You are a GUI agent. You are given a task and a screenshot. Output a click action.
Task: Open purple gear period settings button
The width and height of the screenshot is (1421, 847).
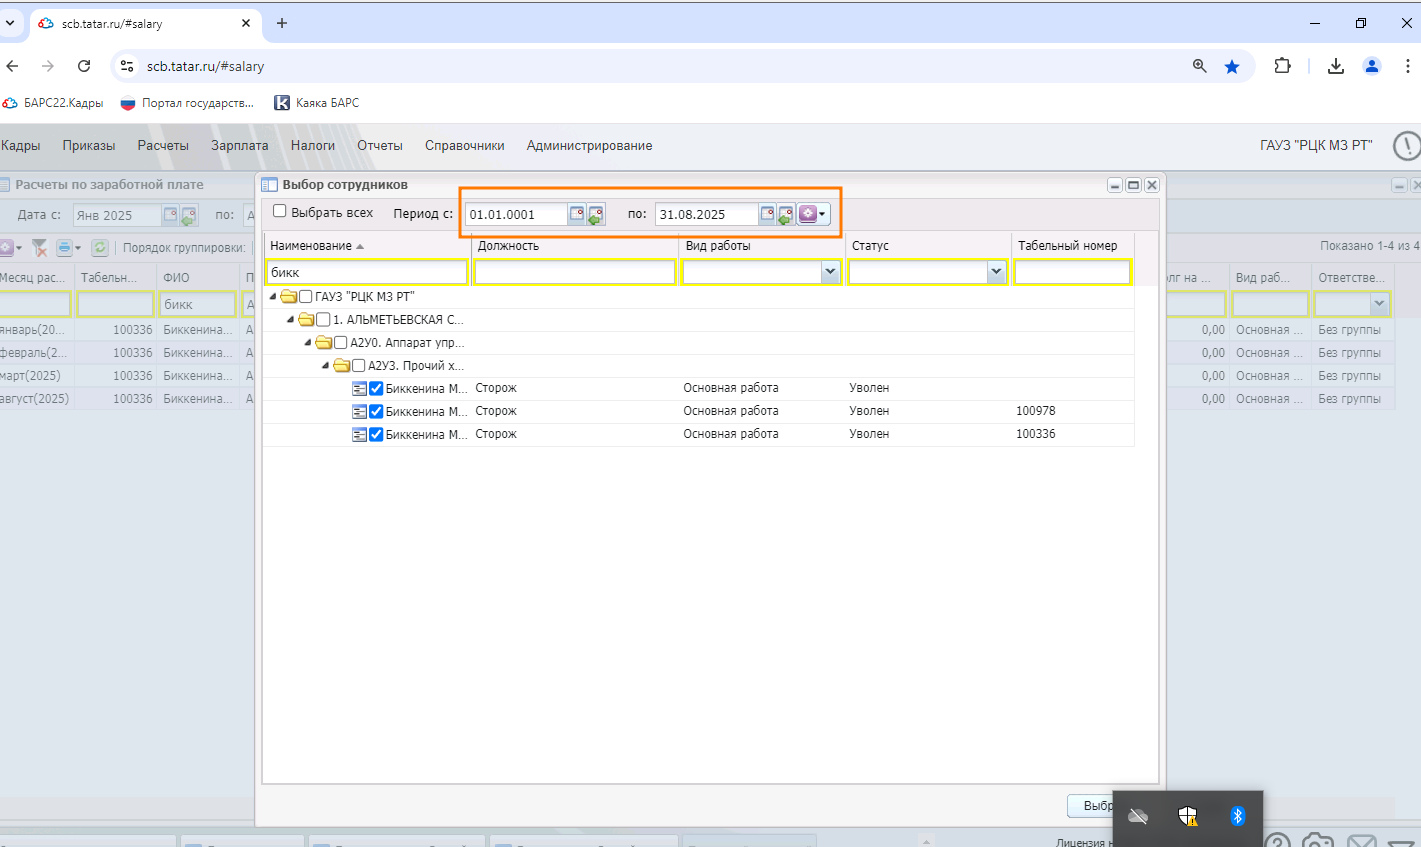coord(812,214)
